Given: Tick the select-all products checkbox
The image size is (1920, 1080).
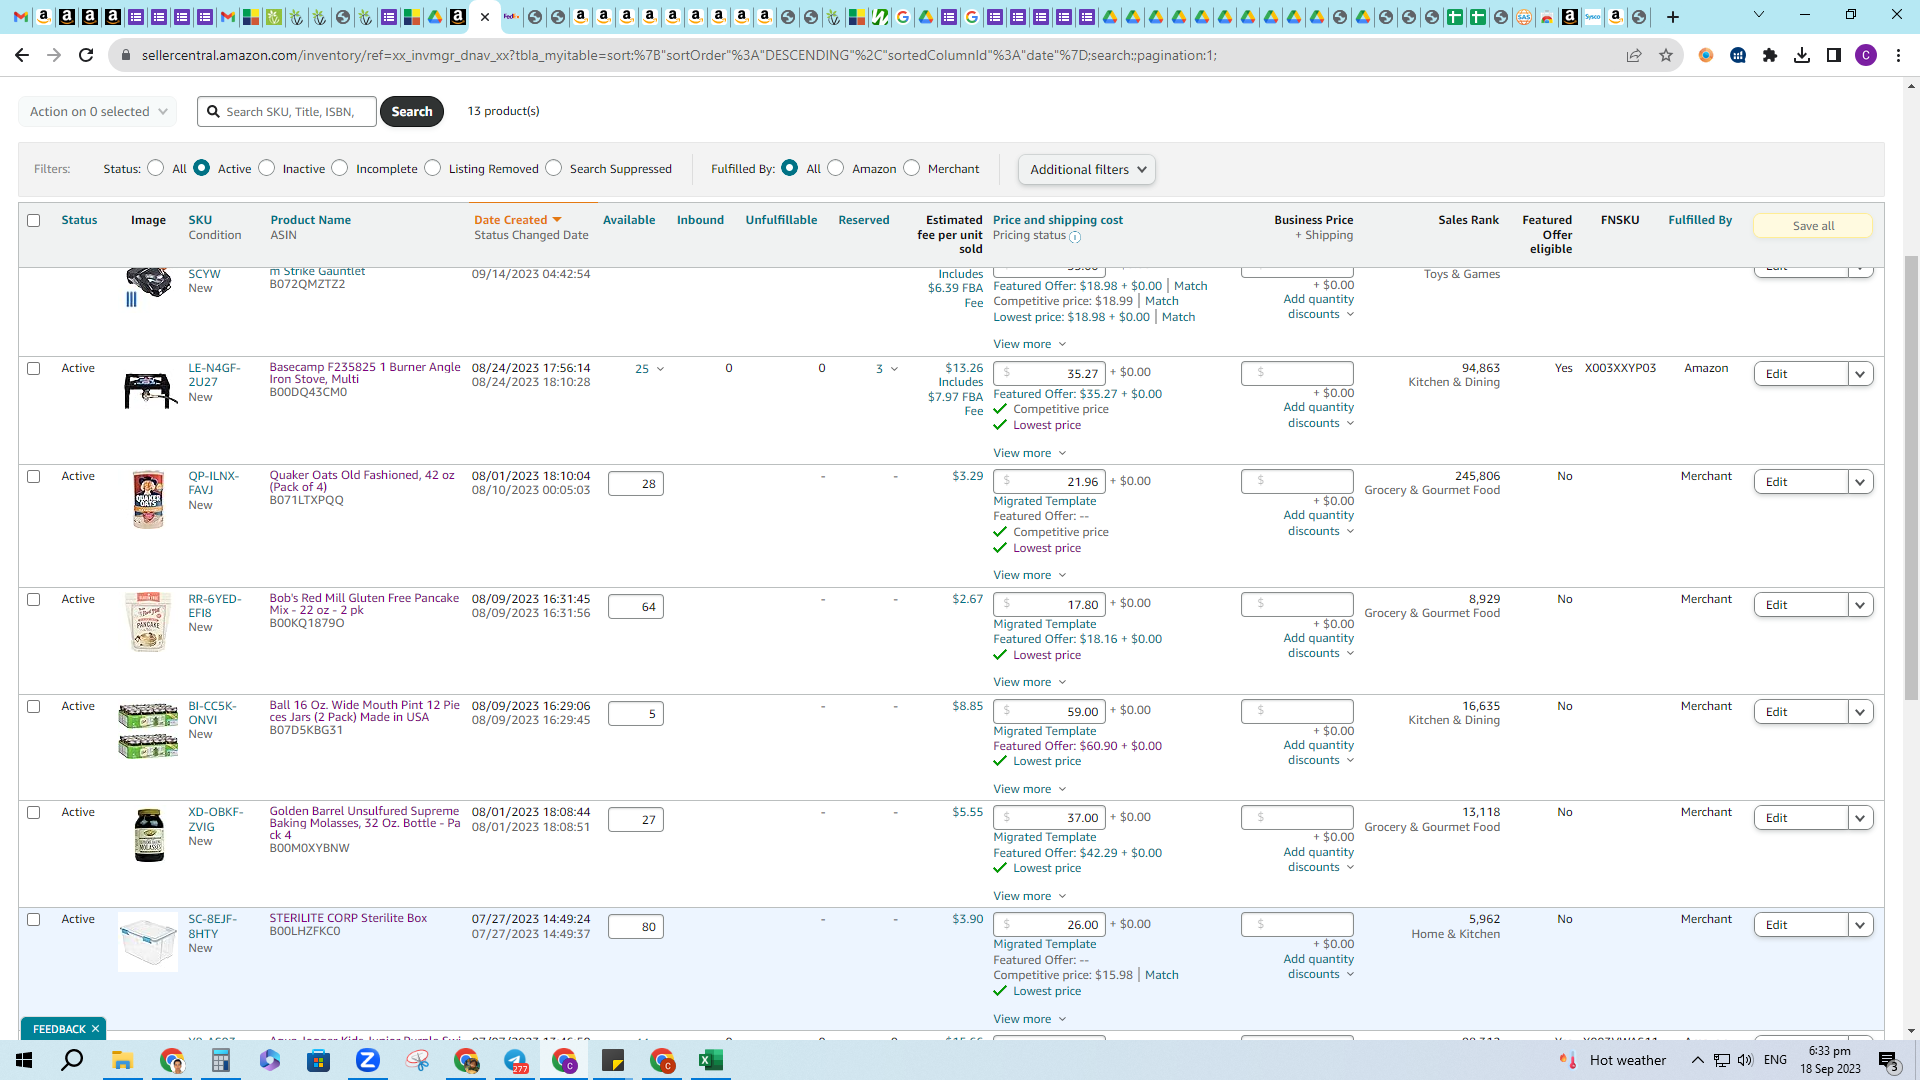Looking at the screenshot, I should (34, 220).
